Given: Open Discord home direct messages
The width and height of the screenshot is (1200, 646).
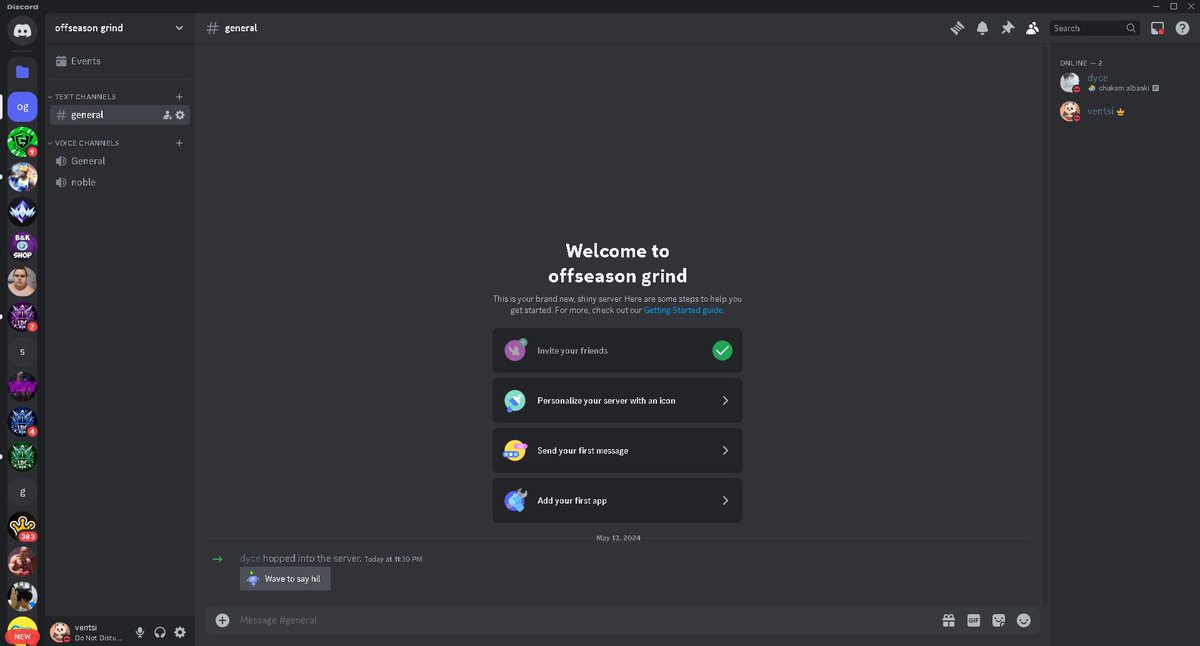Looking at the screenshot, I should [x=22, y=29].
